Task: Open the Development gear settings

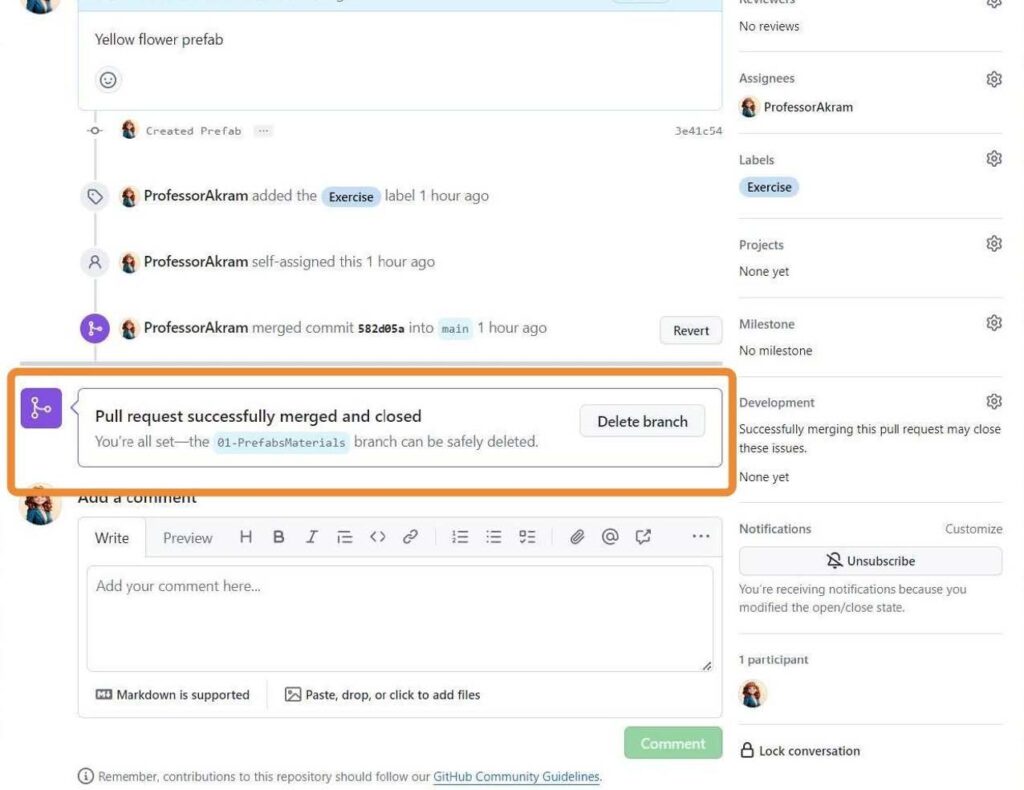Action: pyautogui.click(x=993, y=402)
